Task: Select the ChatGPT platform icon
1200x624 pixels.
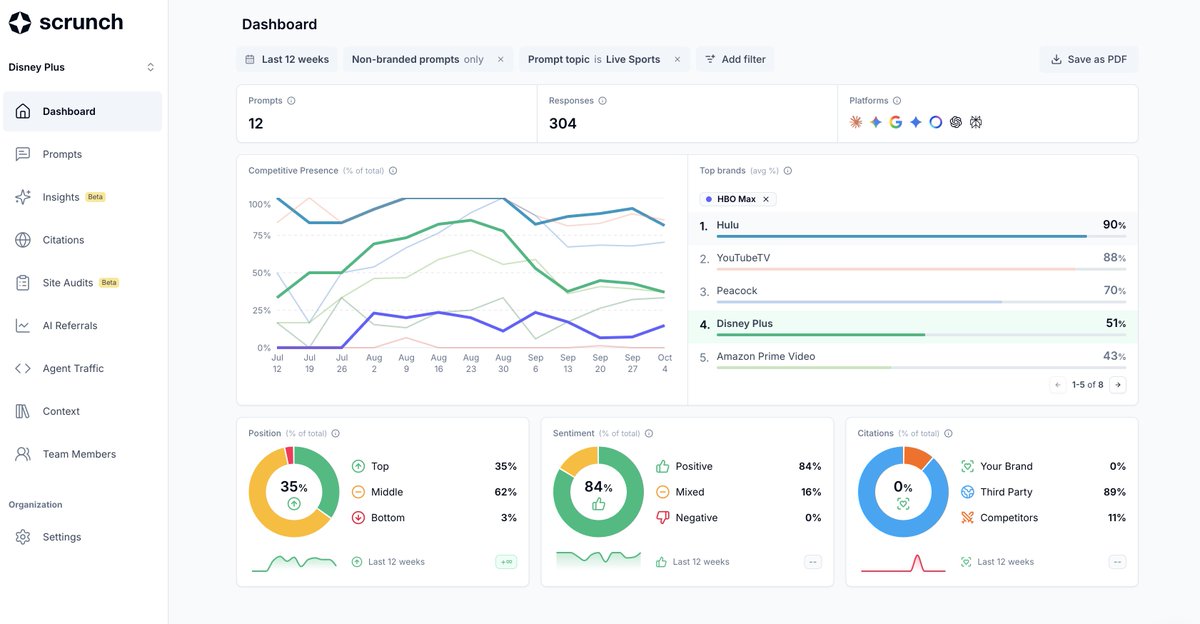Action: [956, 122]
